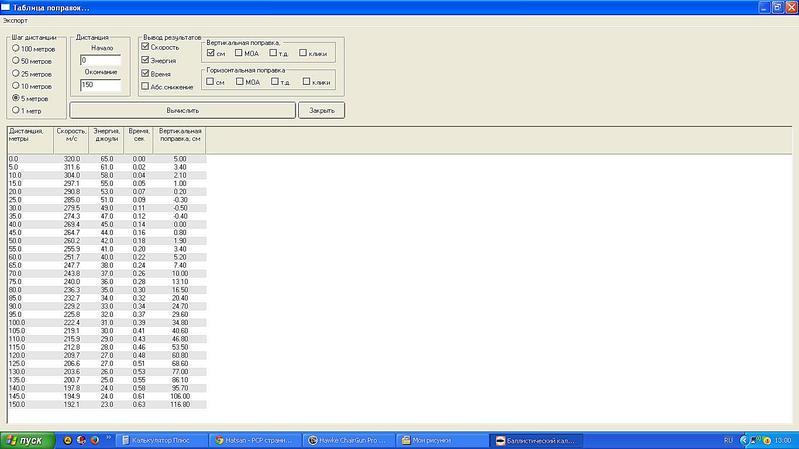
Task: Click velocity value 260.2
Action: [x=72, y=241]
